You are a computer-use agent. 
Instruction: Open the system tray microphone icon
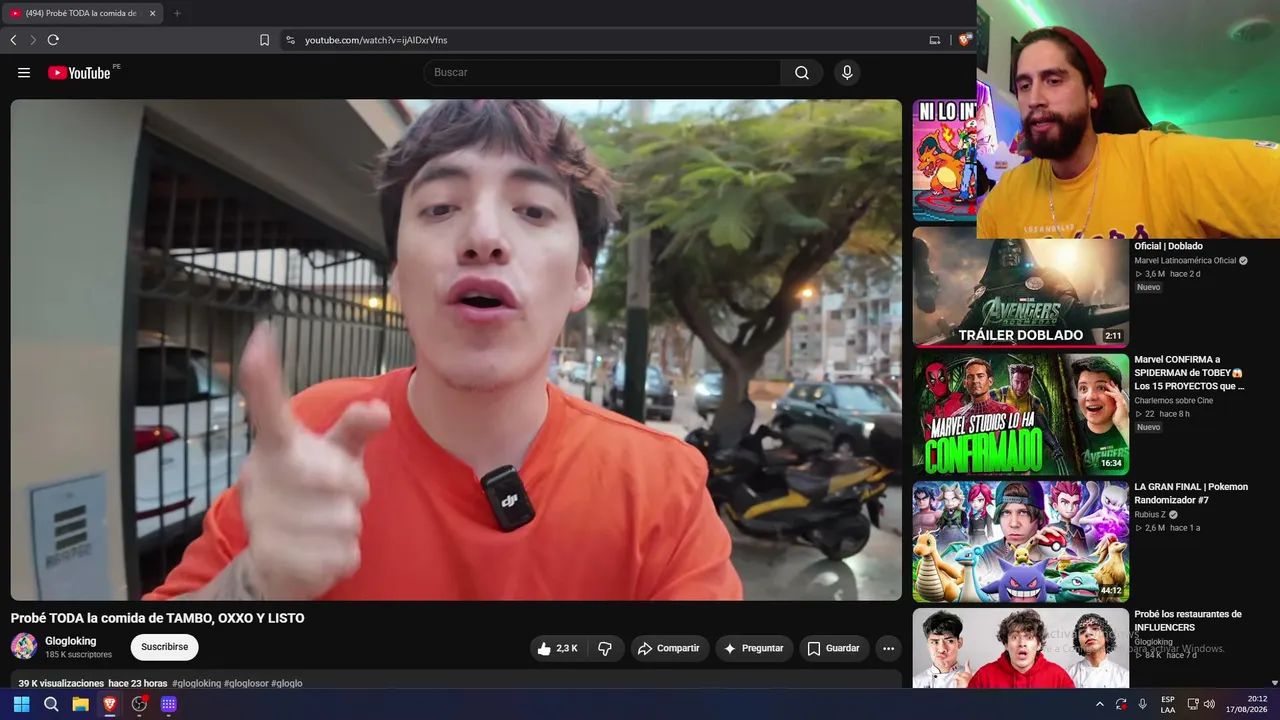tap(1142, 704)
